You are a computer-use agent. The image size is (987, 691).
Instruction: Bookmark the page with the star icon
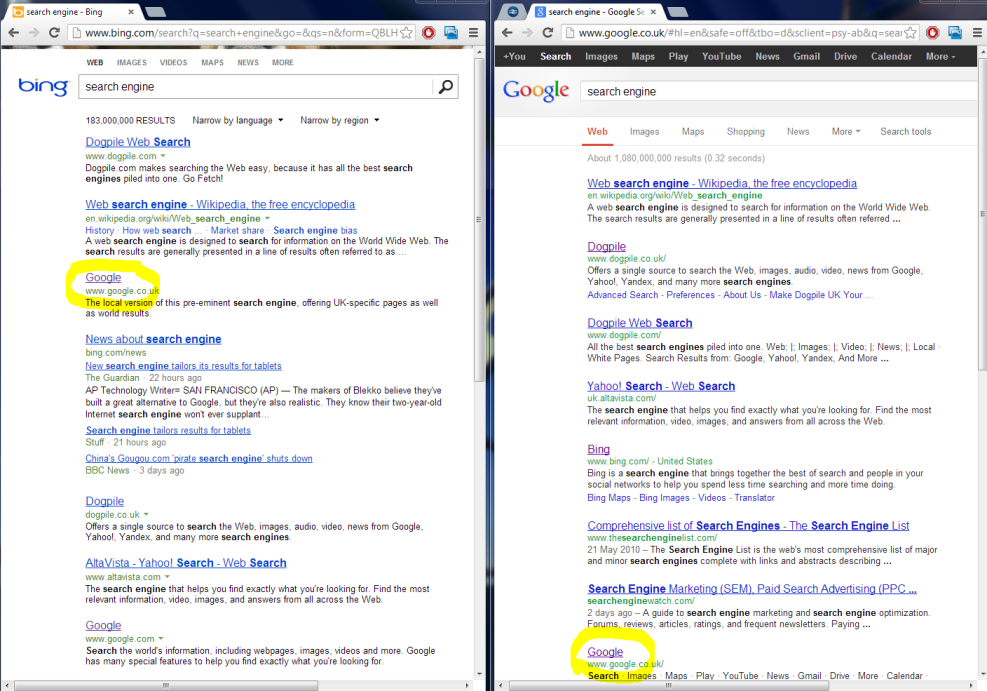(x=406, y=32)
